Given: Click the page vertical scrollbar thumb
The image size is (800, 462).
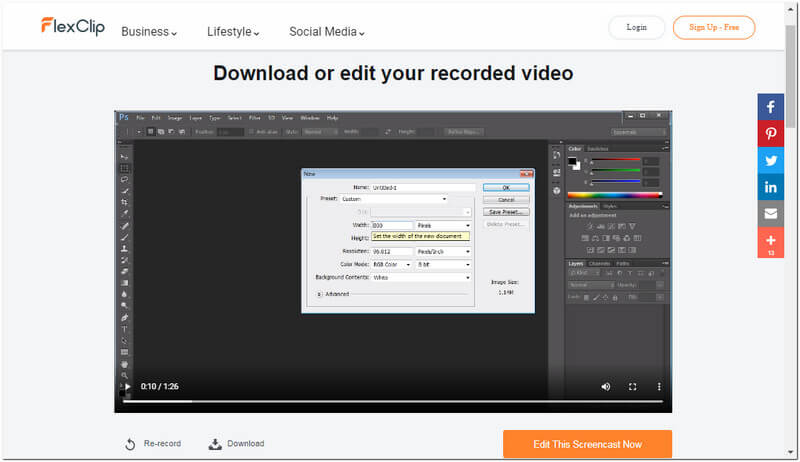Looking at the screenshot, I should (x=791, y=76).
